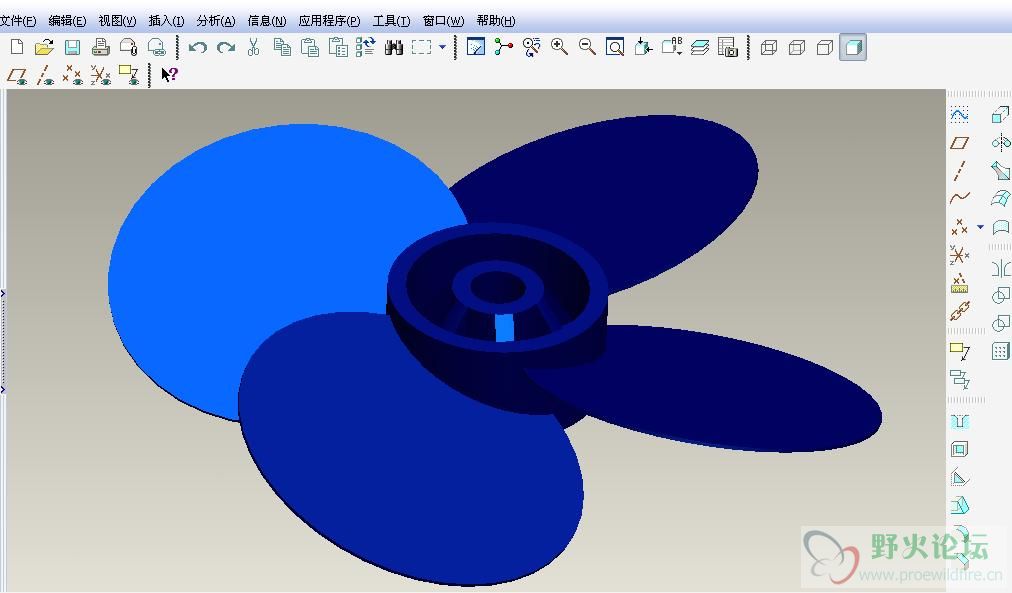
Task: Open the selection box dropdown arrow
Action: (442, 47)
